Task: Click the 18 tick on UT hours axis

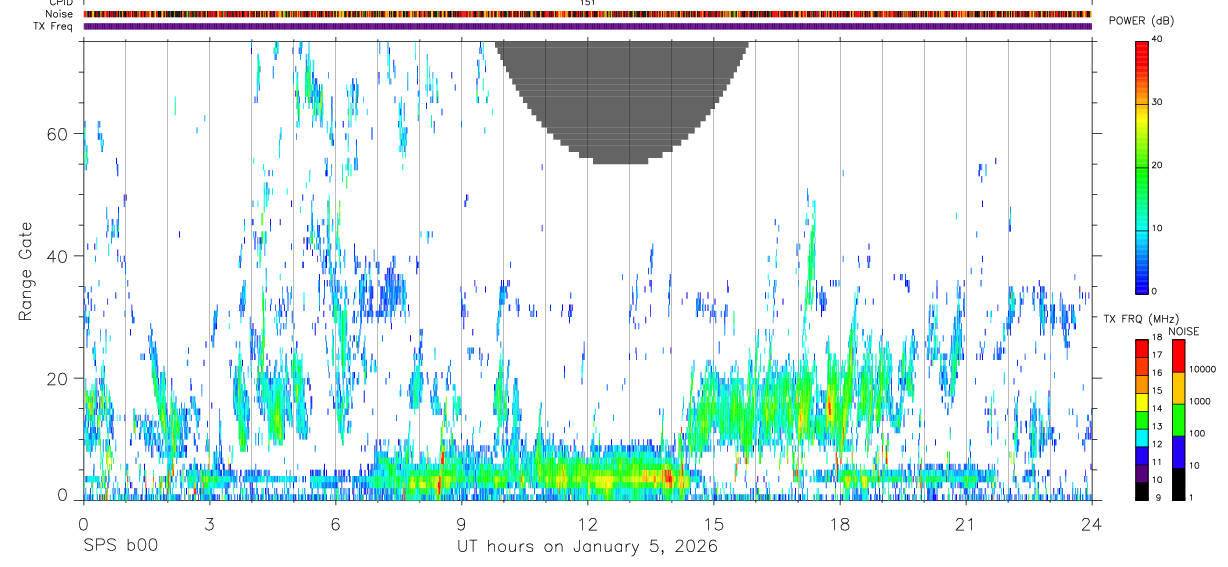Action: coord(839,523)
